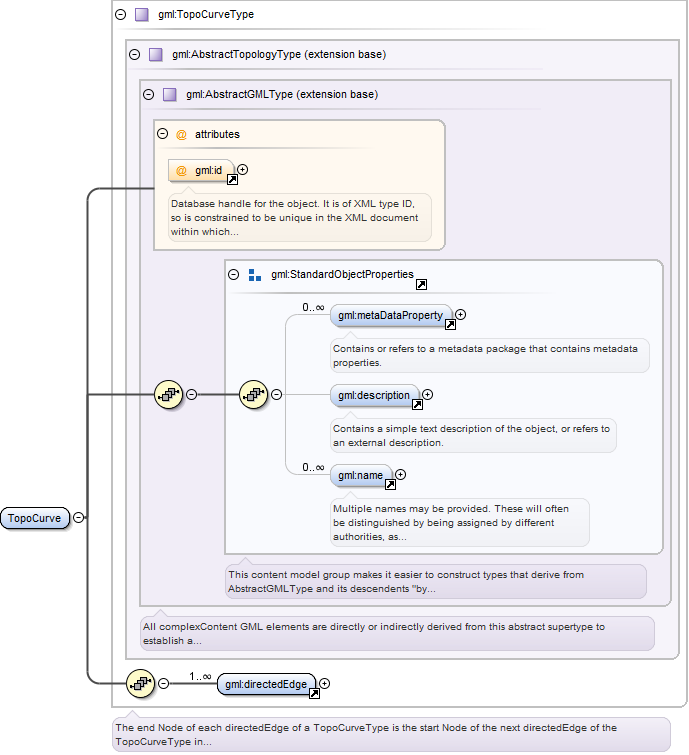Expand gml:metaDataProperty with plus button

click(x=461, y=314)
